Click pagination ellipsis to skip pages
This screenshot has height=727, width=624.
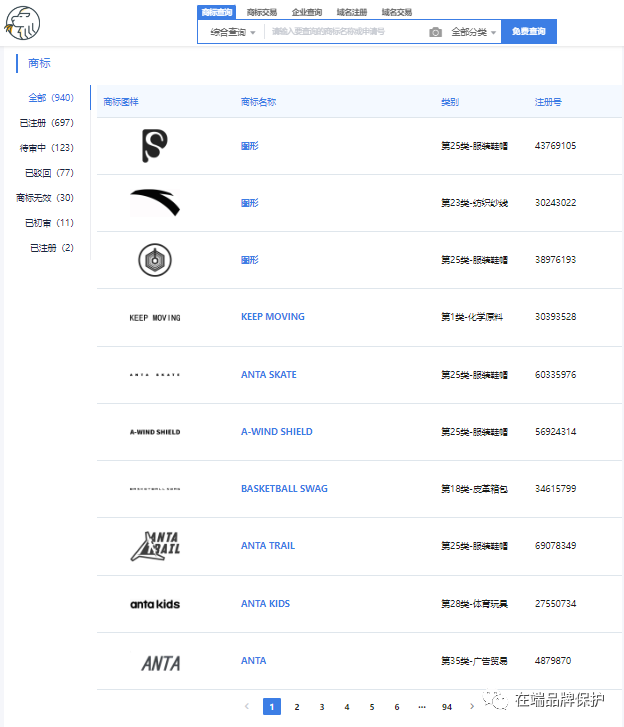pyautogui.click(x=422, y=707)
